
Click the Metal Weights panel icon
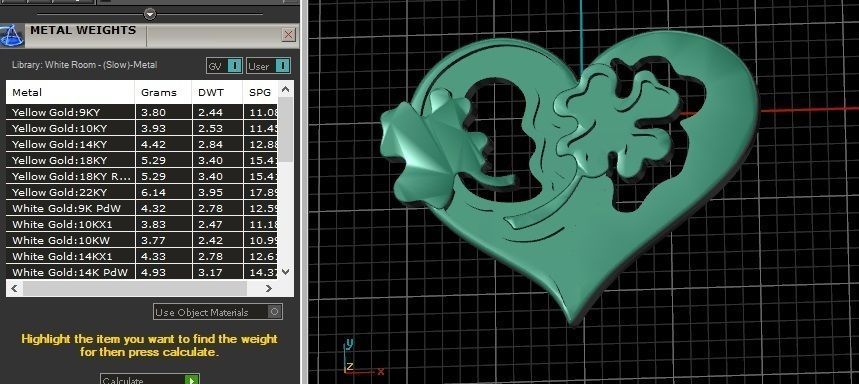(12, 36)
